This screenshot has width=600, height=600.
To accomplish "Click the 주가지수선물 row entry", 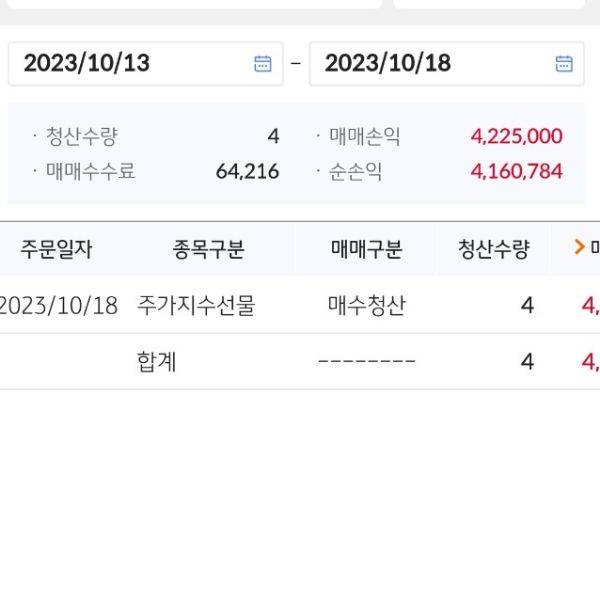I will [x=196, y=306].
